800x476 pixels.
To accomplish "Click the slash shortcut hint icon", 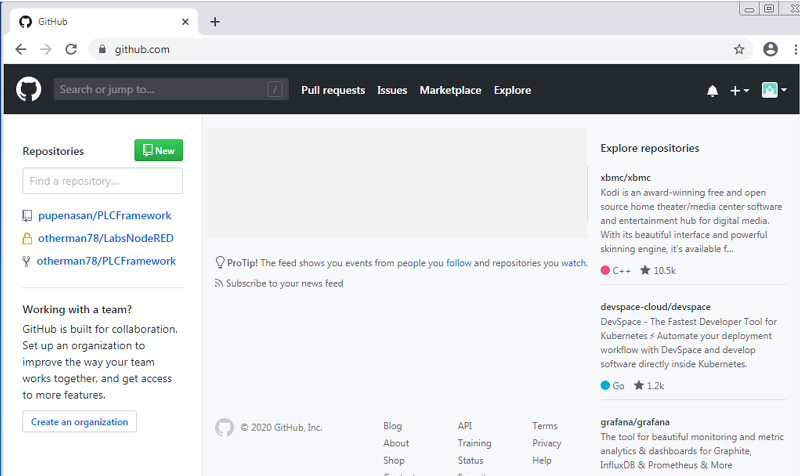I will tap(275, 89).
